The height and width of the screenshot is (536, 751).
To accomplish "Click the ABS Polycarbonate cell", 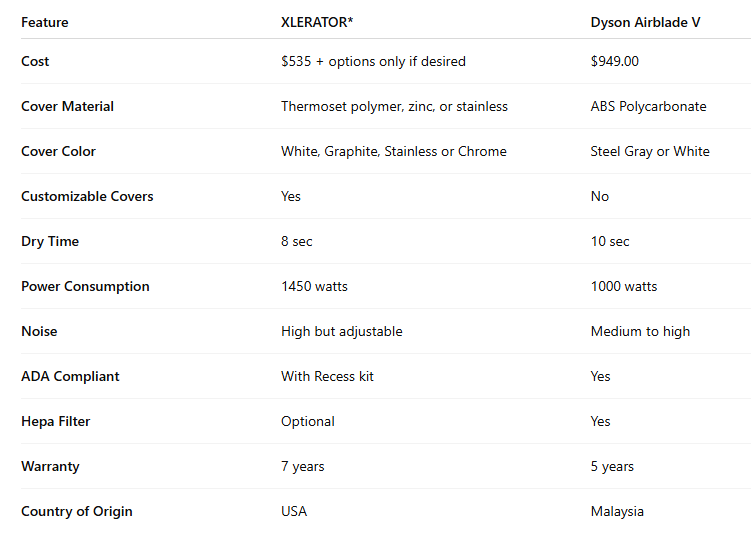I will tap(648, 106).
